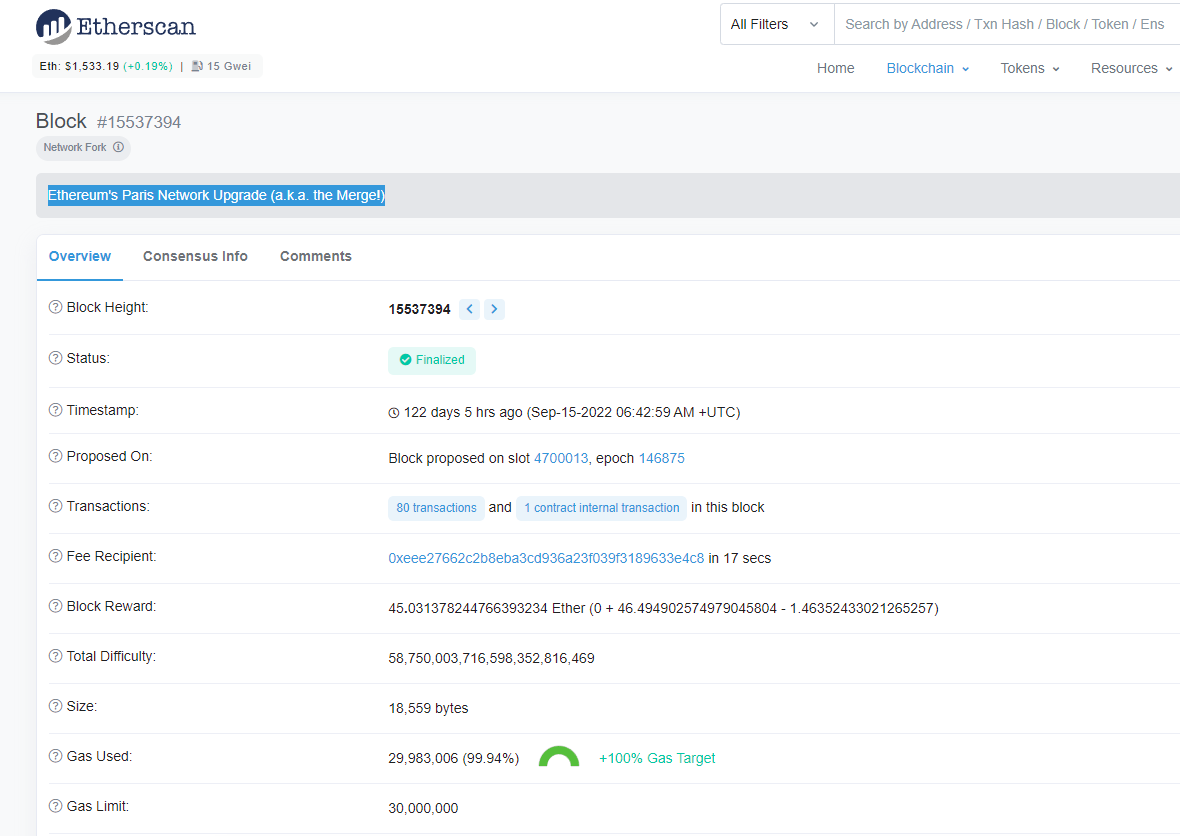The height and width of the screenshot is (836, 1180).
Task: Click the Finalized status badge
Action: click(x=432, y=360)
